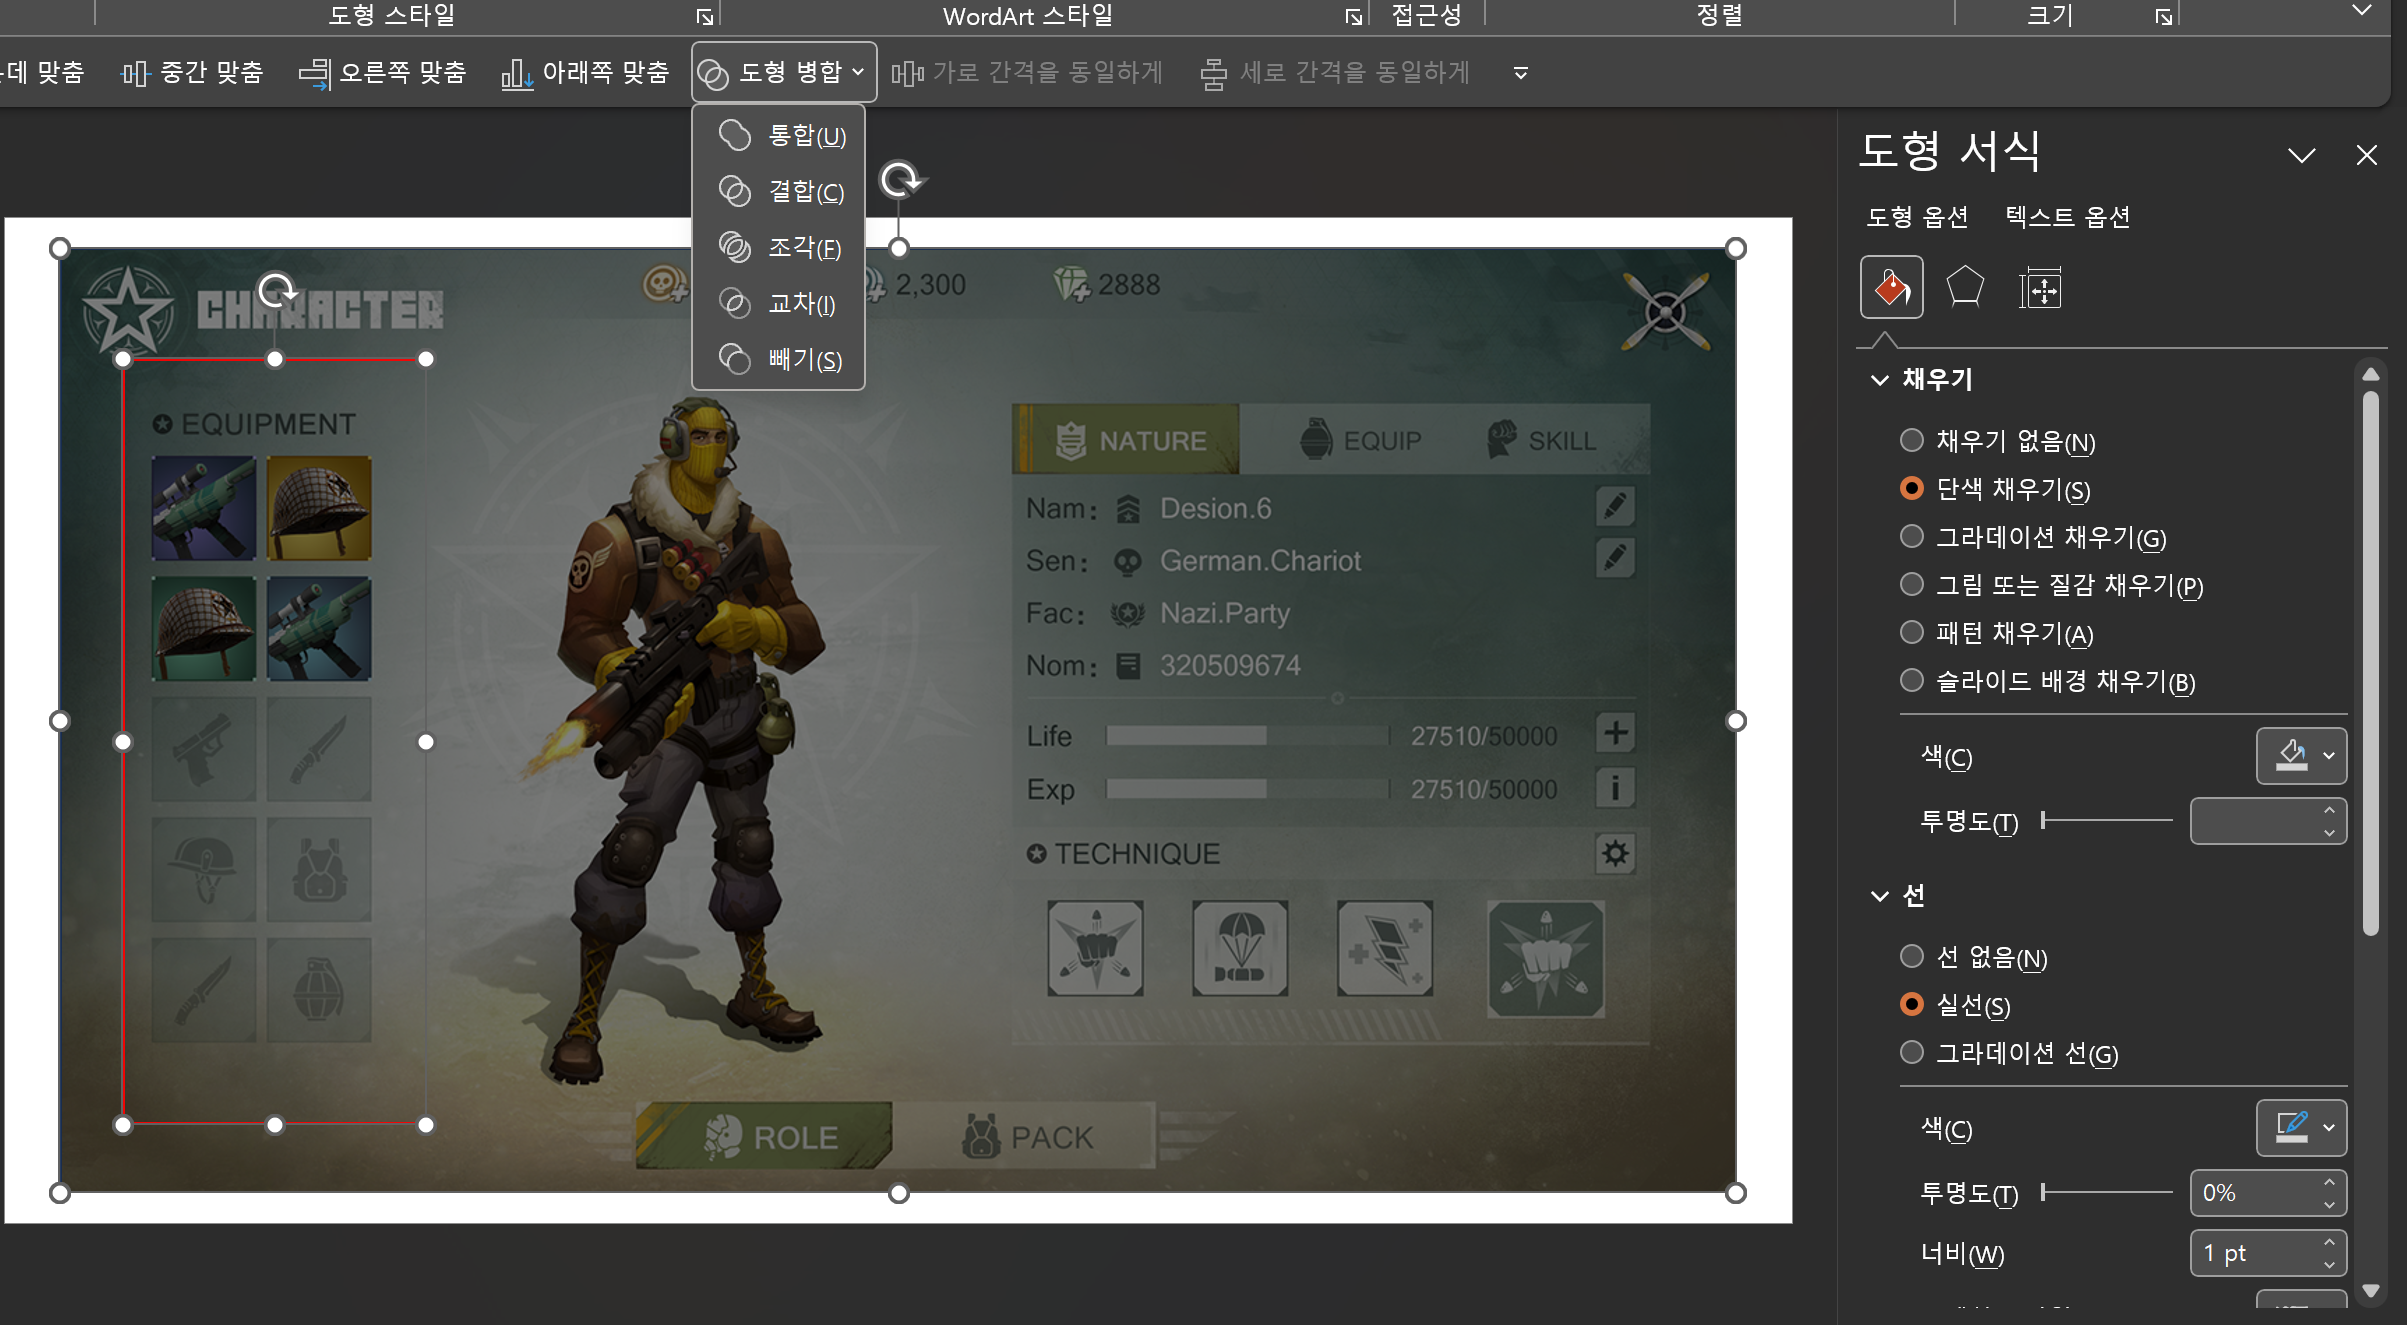This screenshot has height=1325, width=2407.
Task: Open the Effects pentagon icon tab
Action: pos(1965,288)
